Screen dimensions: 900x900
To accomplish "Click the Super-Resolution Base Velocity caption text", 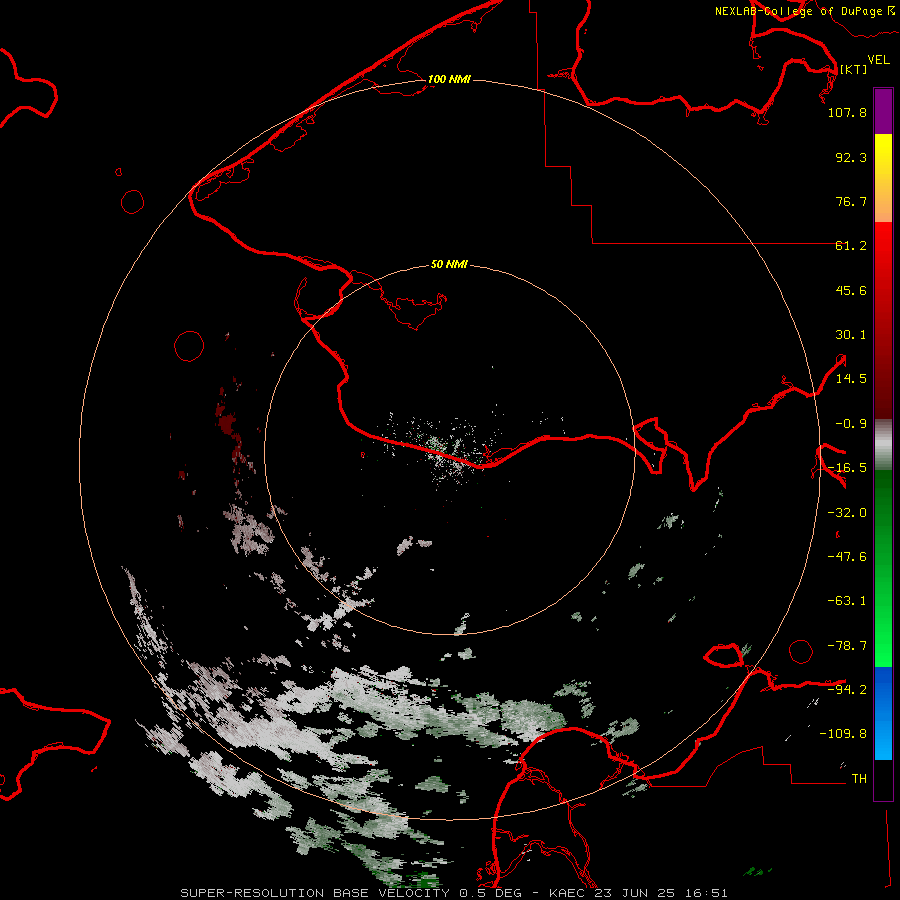I will (x=454, y=893).
